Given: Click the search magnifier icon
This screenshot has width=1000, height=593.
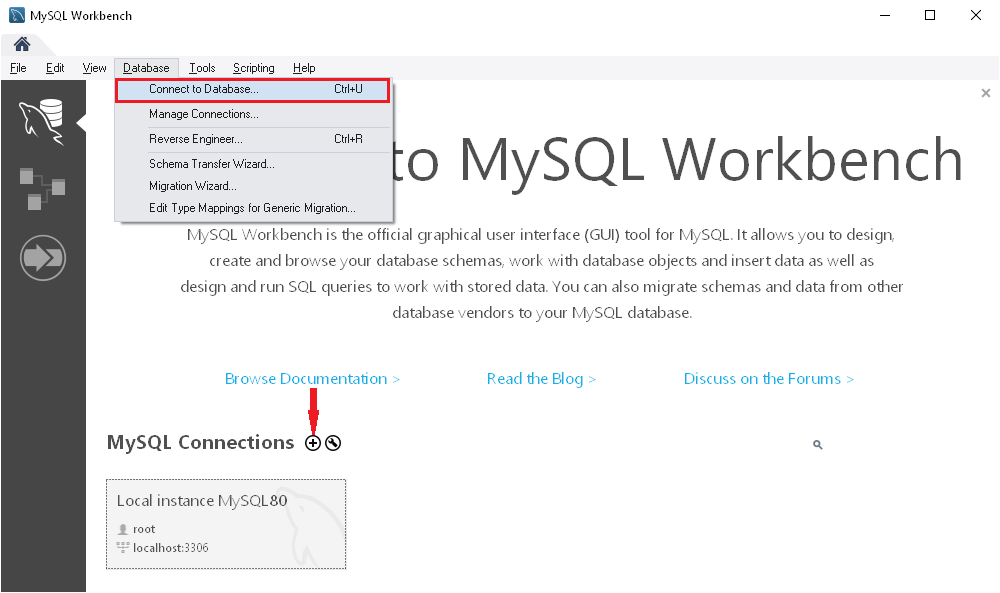Looking at the screenshot, I should (817, 444).
